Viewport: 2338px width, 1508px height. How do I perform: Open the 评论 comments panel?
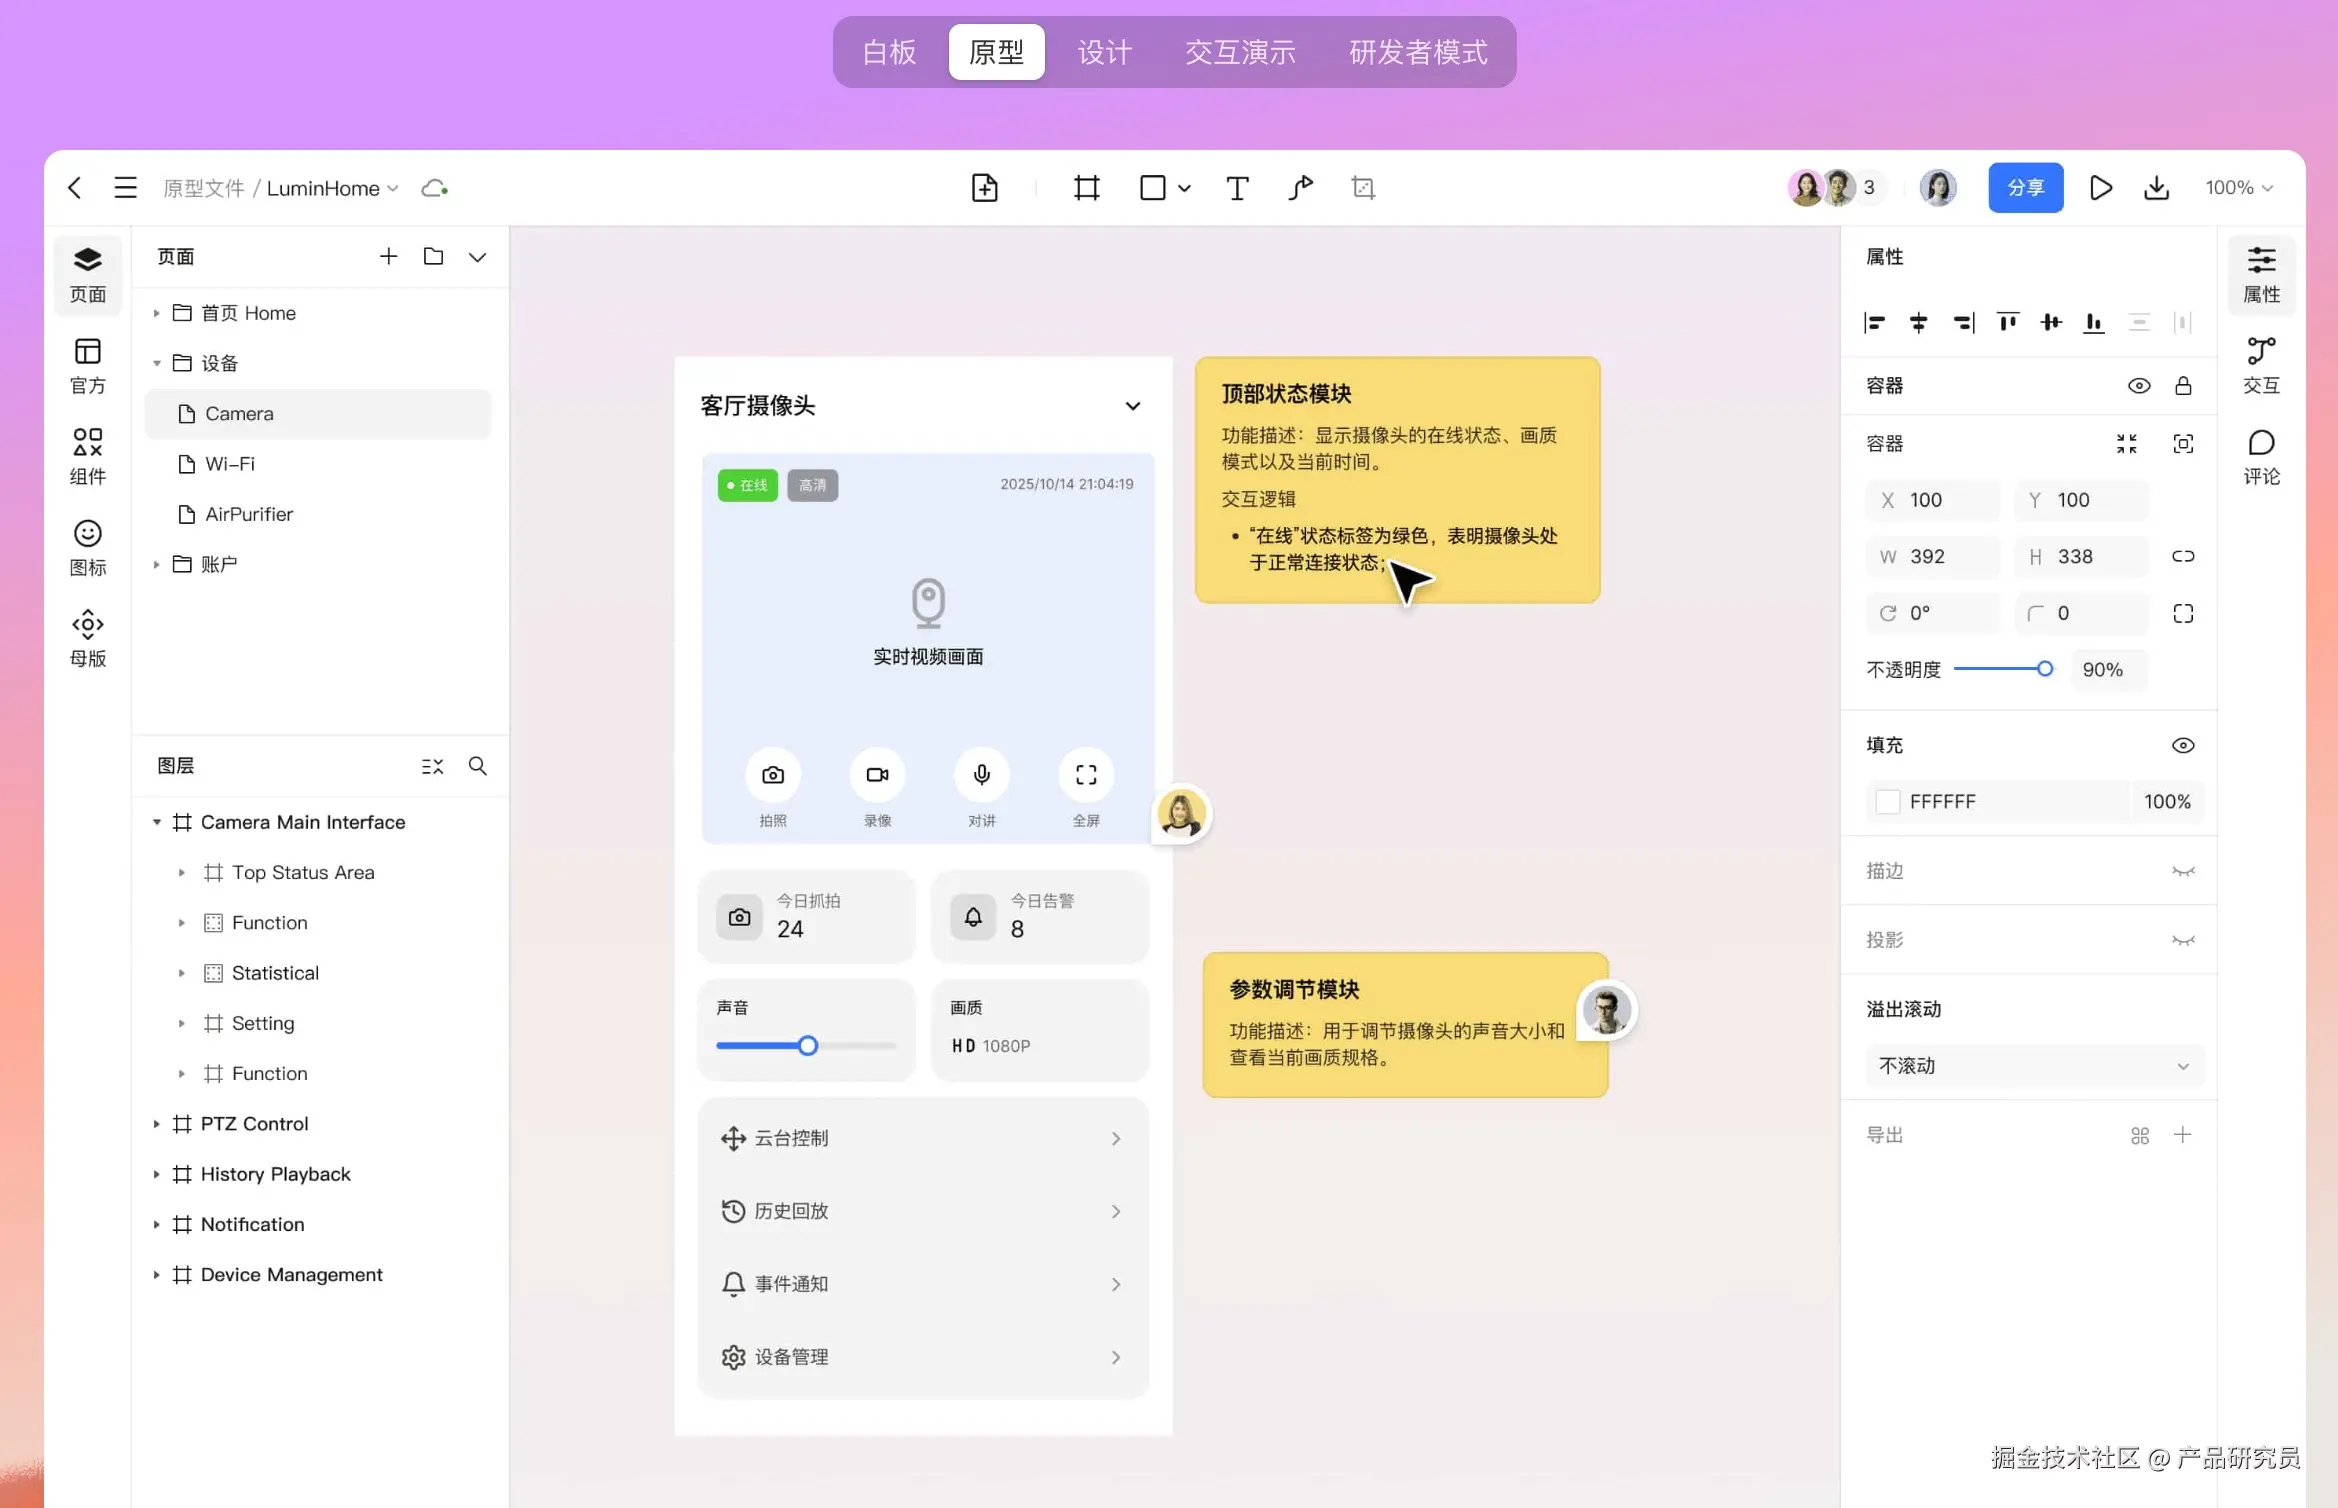click(x=2261, y=457)
